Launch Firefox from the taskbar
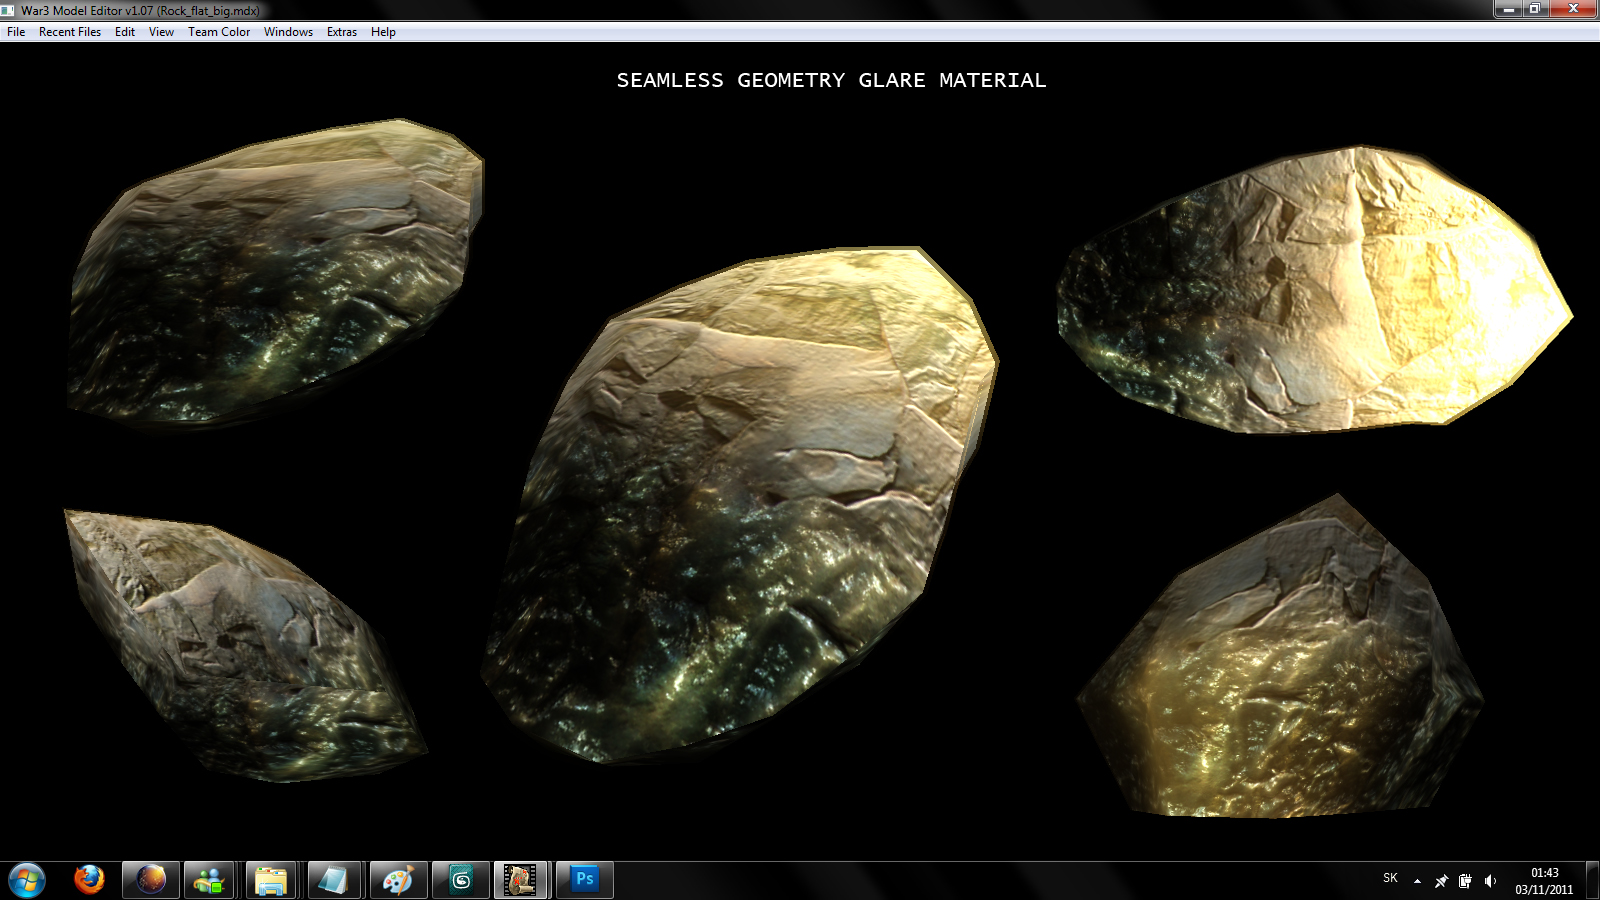 [89, 880]
